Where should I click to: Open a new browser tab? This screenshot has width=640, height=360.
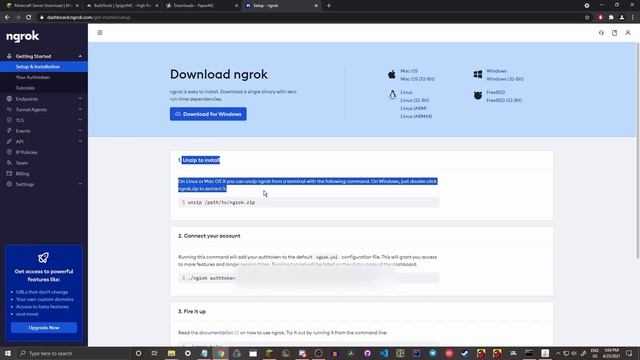pos(329,6)
